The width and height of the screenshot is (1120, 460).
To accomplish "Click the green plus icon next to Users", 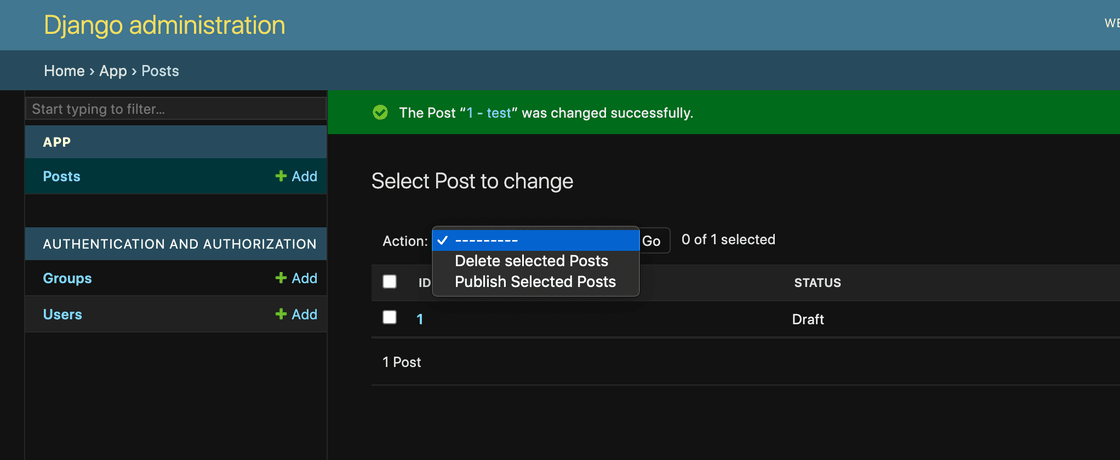I will point(281,314).
